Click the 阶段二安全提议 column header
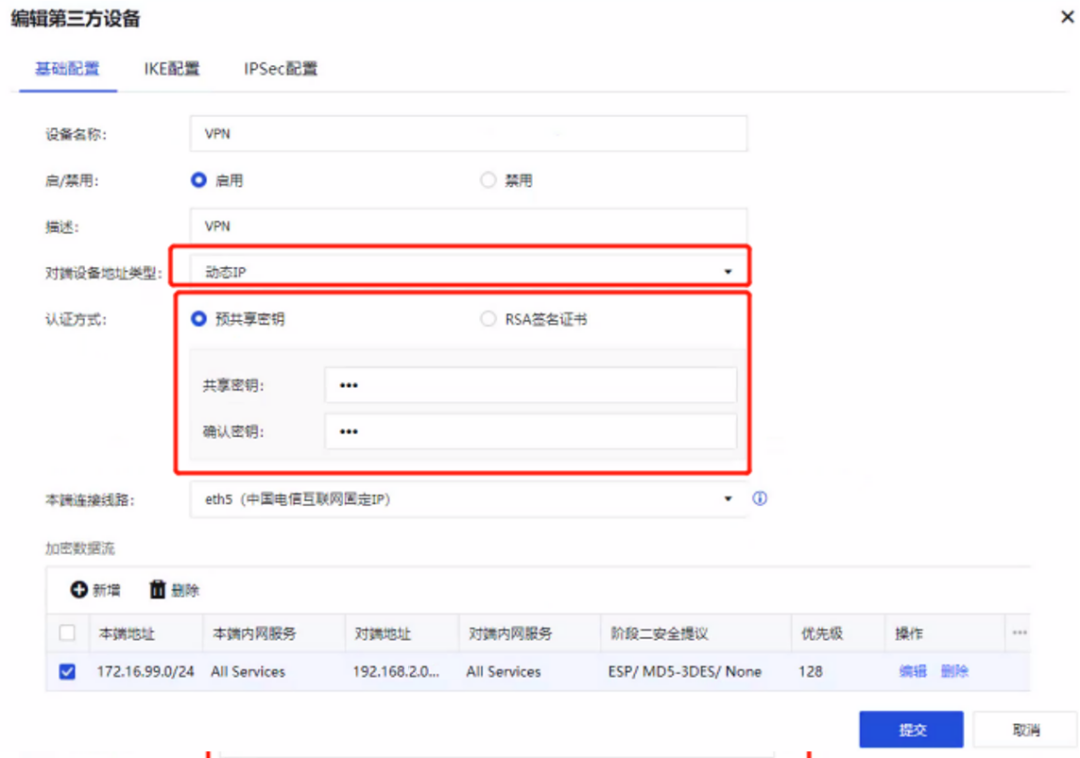1080x758 pixels. coord(659,633)
